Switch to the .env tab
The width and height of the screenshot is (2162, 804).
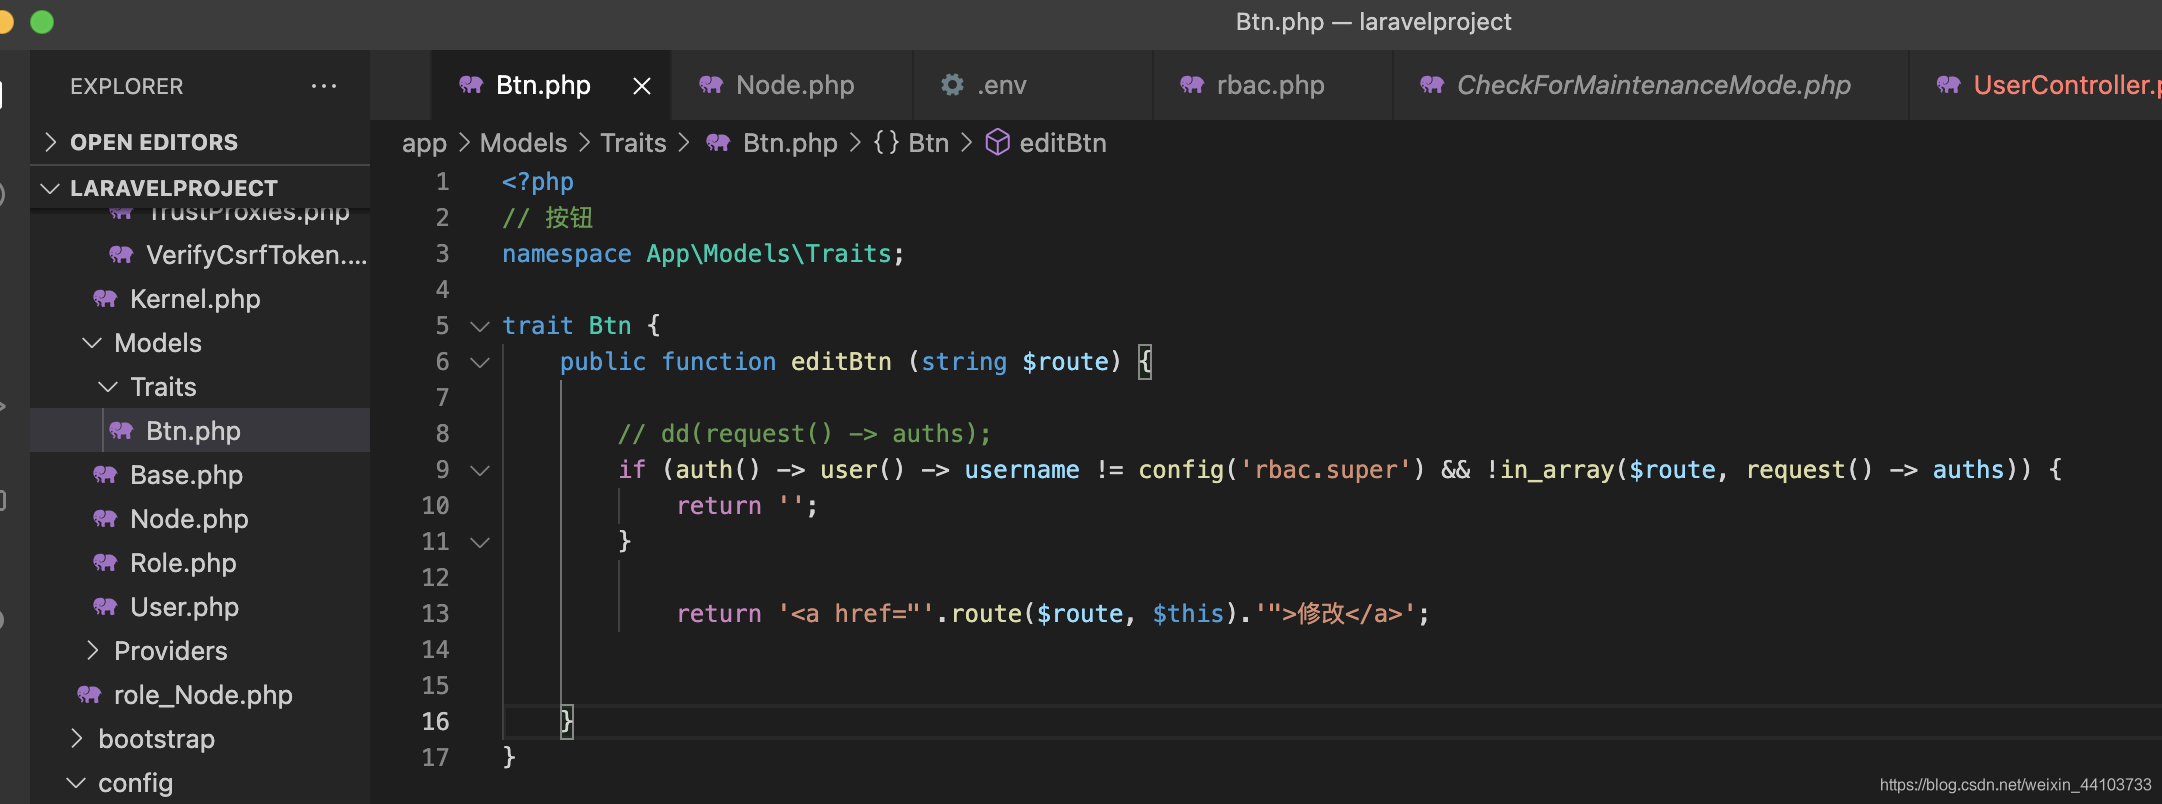click(x=1032, y=86)
